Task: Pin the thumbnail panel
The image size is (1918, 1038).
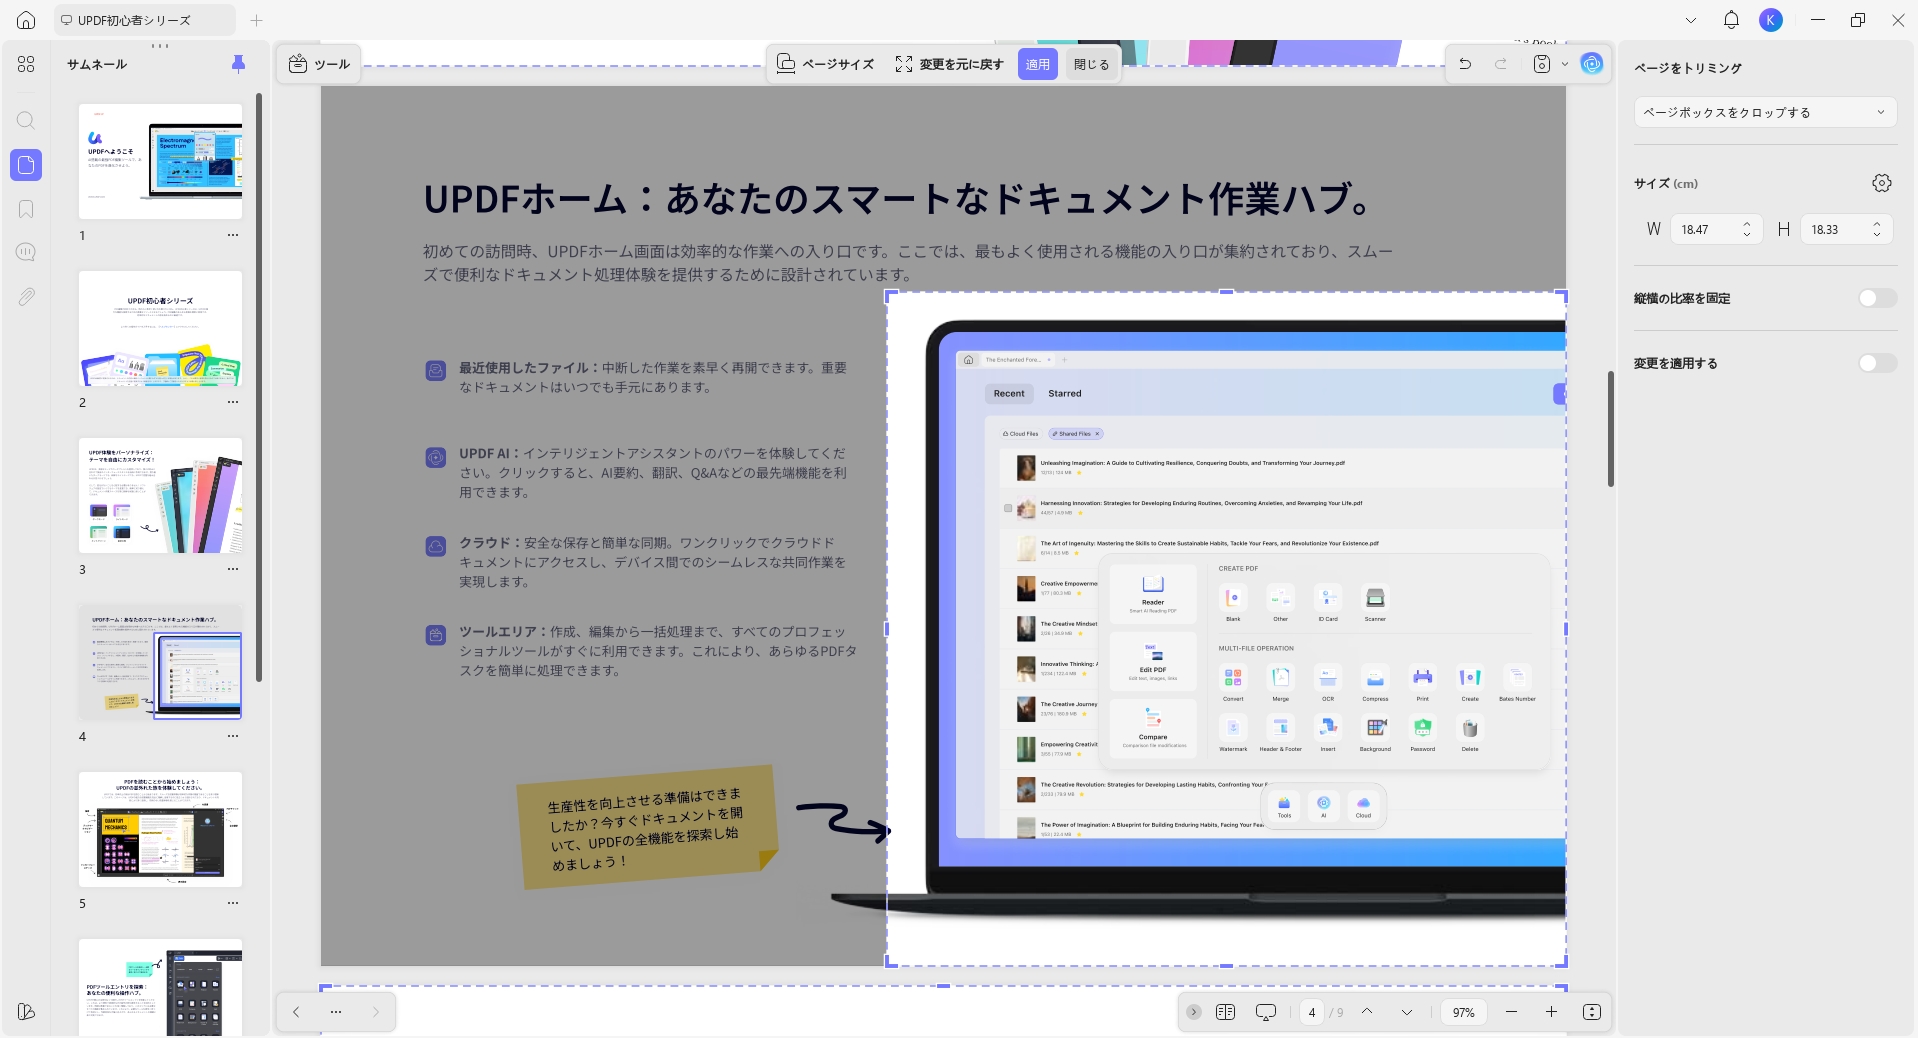Action: [x=238, y=64]
